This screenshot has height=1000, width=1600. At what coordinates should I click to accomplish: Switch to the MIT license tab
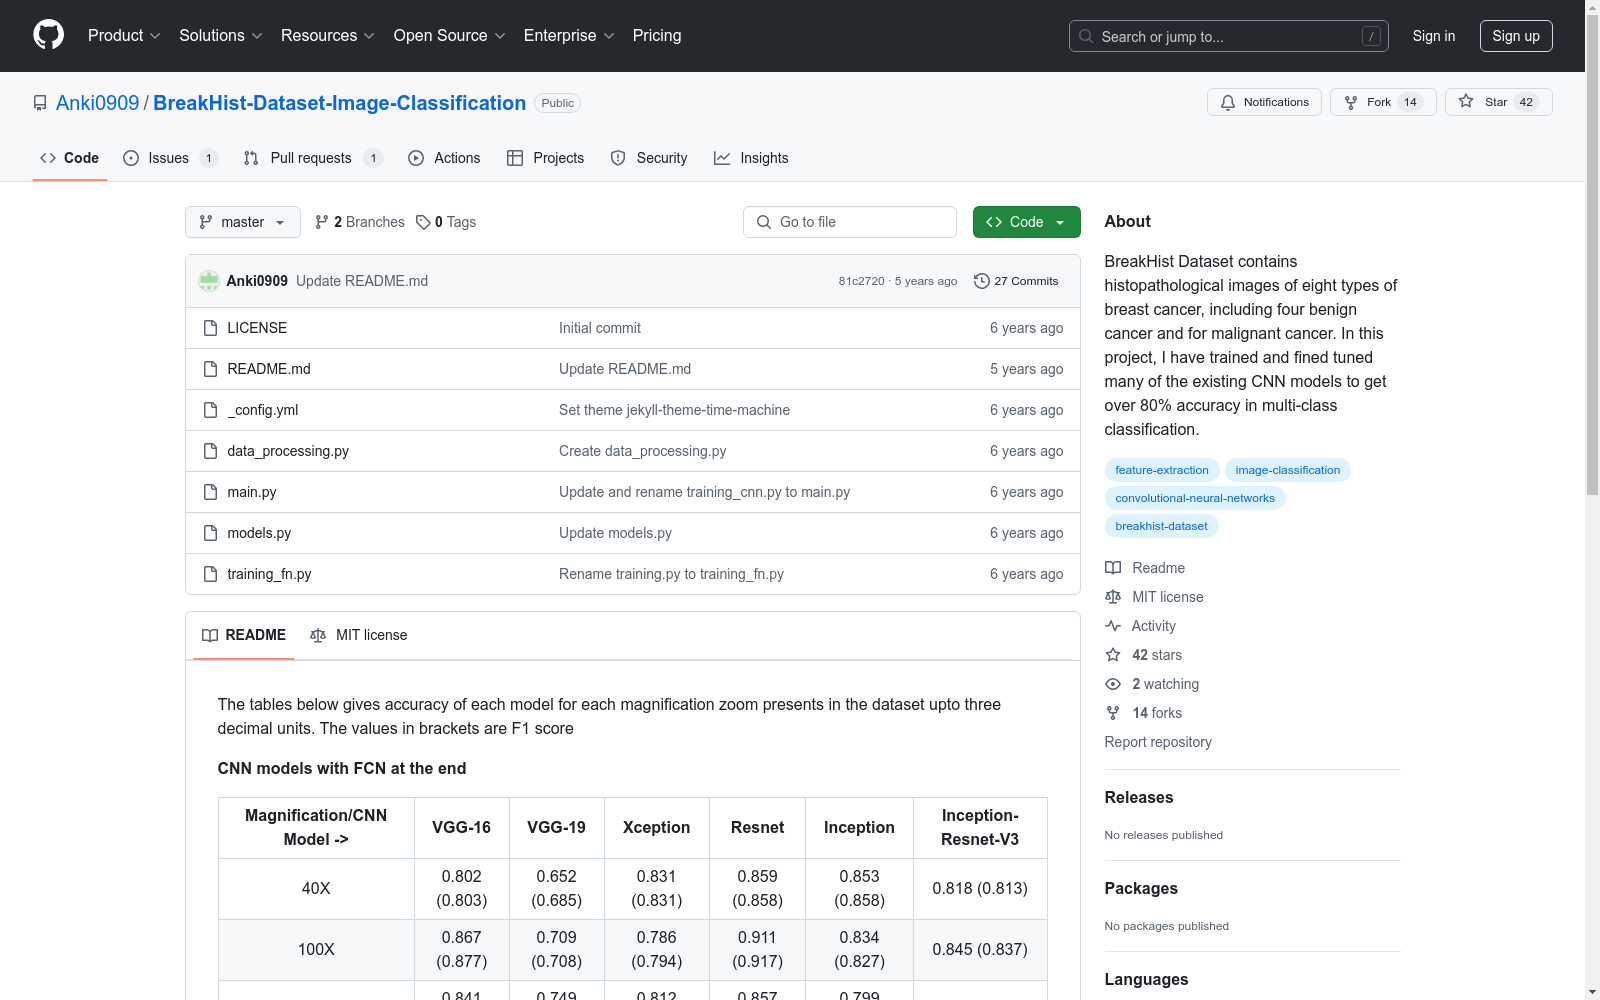[359, 635]
